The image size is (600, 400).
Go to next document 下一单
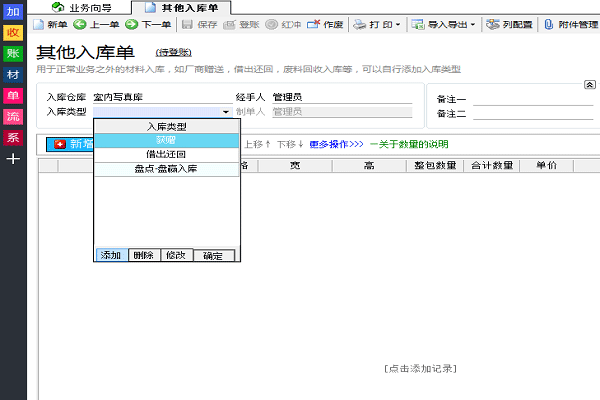pyautogui.click(x=148, y=24)
